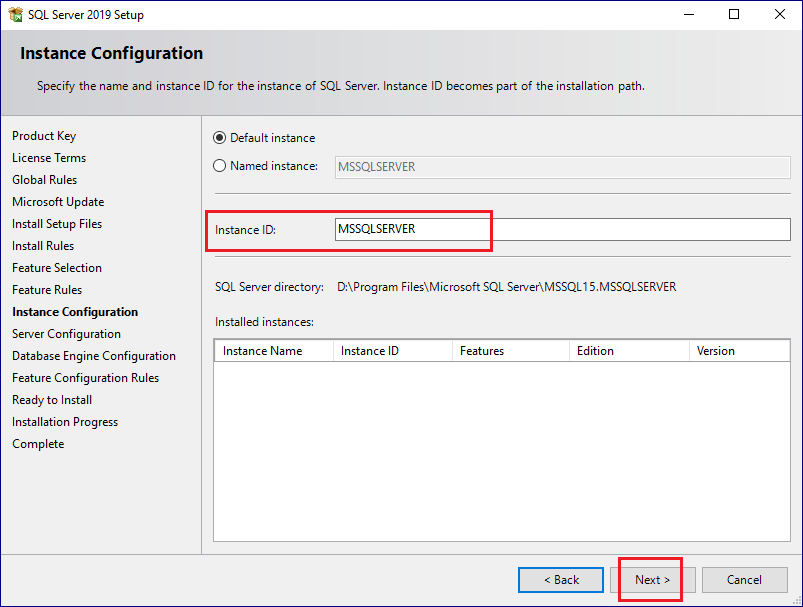Maximize the SQL Server 2019 Setup window
The height and width of the screenshot is (607, 803).
[734, 14]
